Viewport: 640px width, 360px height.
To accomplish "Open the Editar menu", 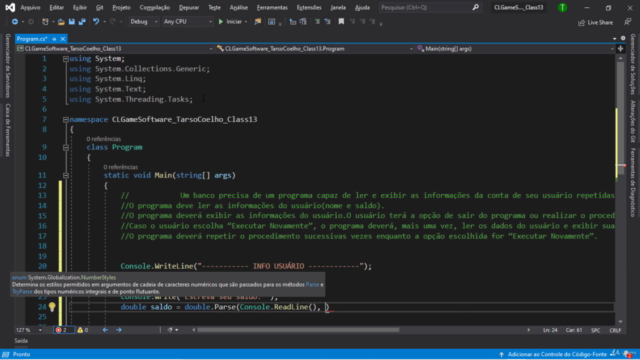I will (x=56, y=7).
